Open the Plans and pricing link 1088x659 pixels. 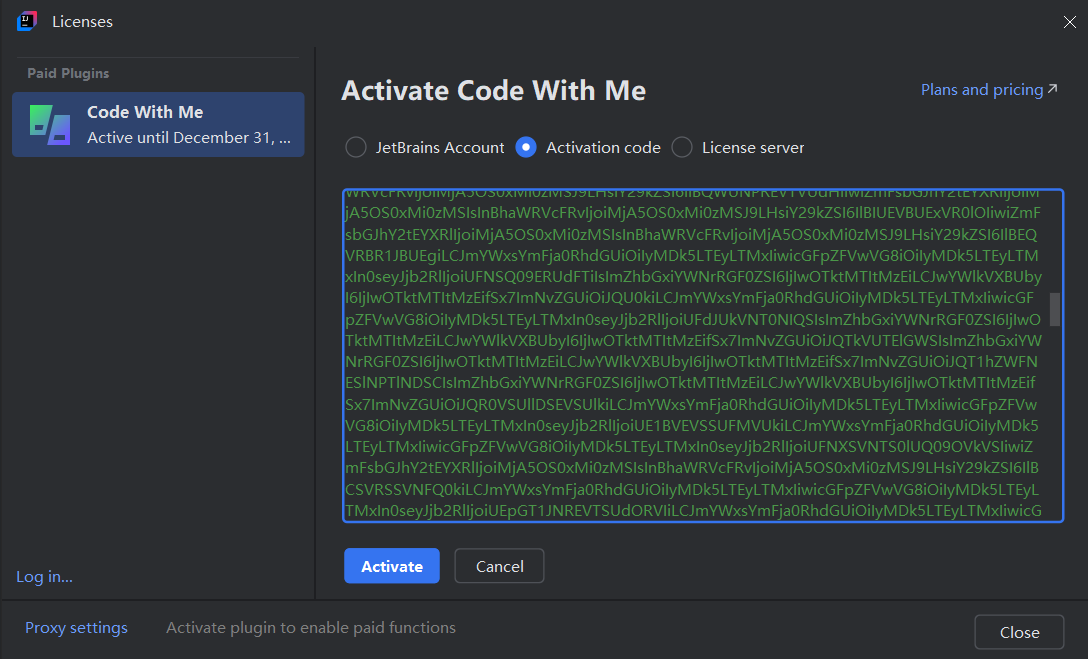pos(981,90)
